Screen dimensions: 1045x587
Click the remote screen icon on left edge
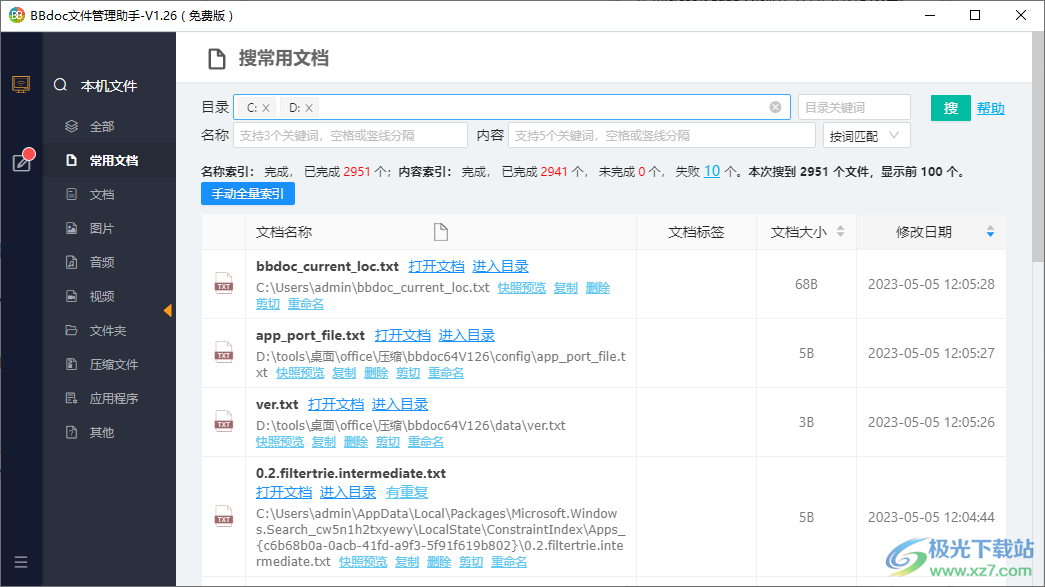22,85
